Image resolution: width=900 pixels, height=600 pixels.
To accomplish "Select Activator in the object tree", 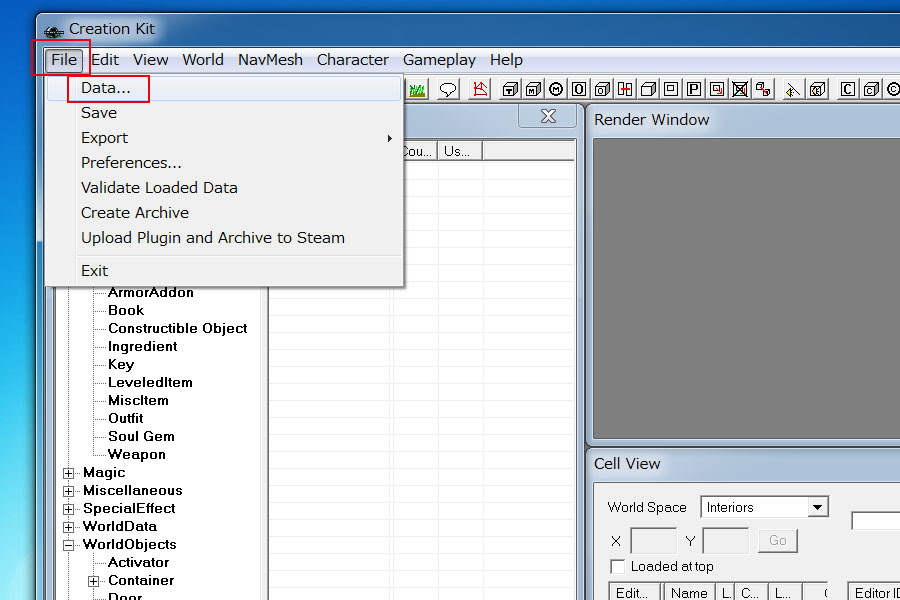I will pyautogui.click(x=138, y=562).
